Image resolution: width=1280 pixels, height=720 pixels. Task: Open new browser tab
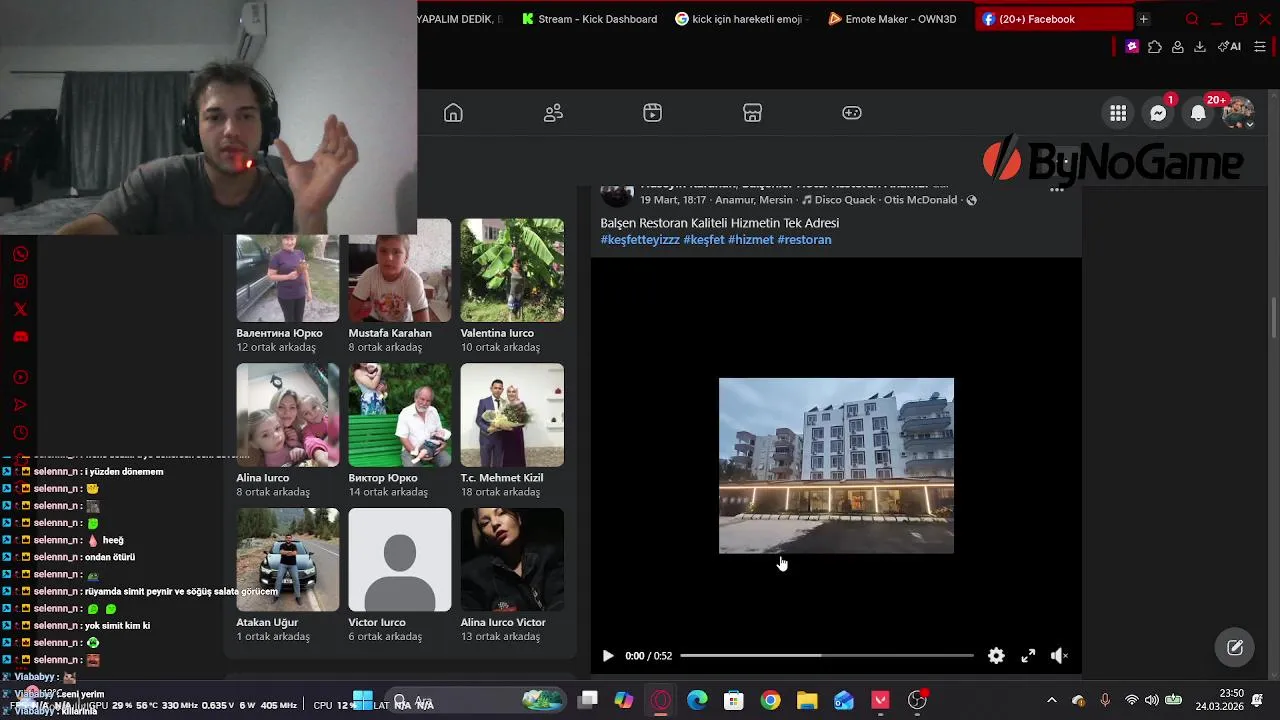(1143, 19)
